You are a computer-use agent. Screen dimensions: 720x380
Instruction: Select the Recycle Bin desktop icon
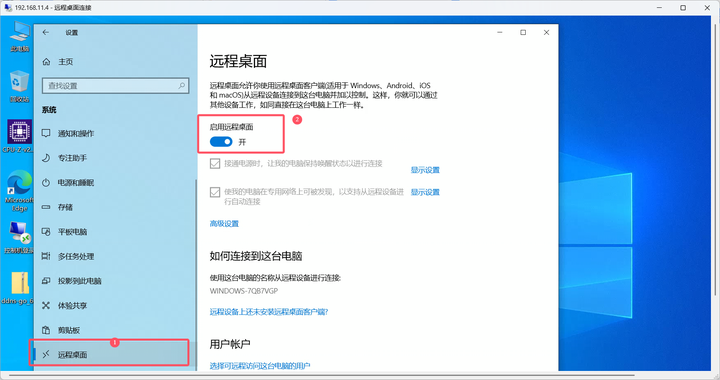19,86
